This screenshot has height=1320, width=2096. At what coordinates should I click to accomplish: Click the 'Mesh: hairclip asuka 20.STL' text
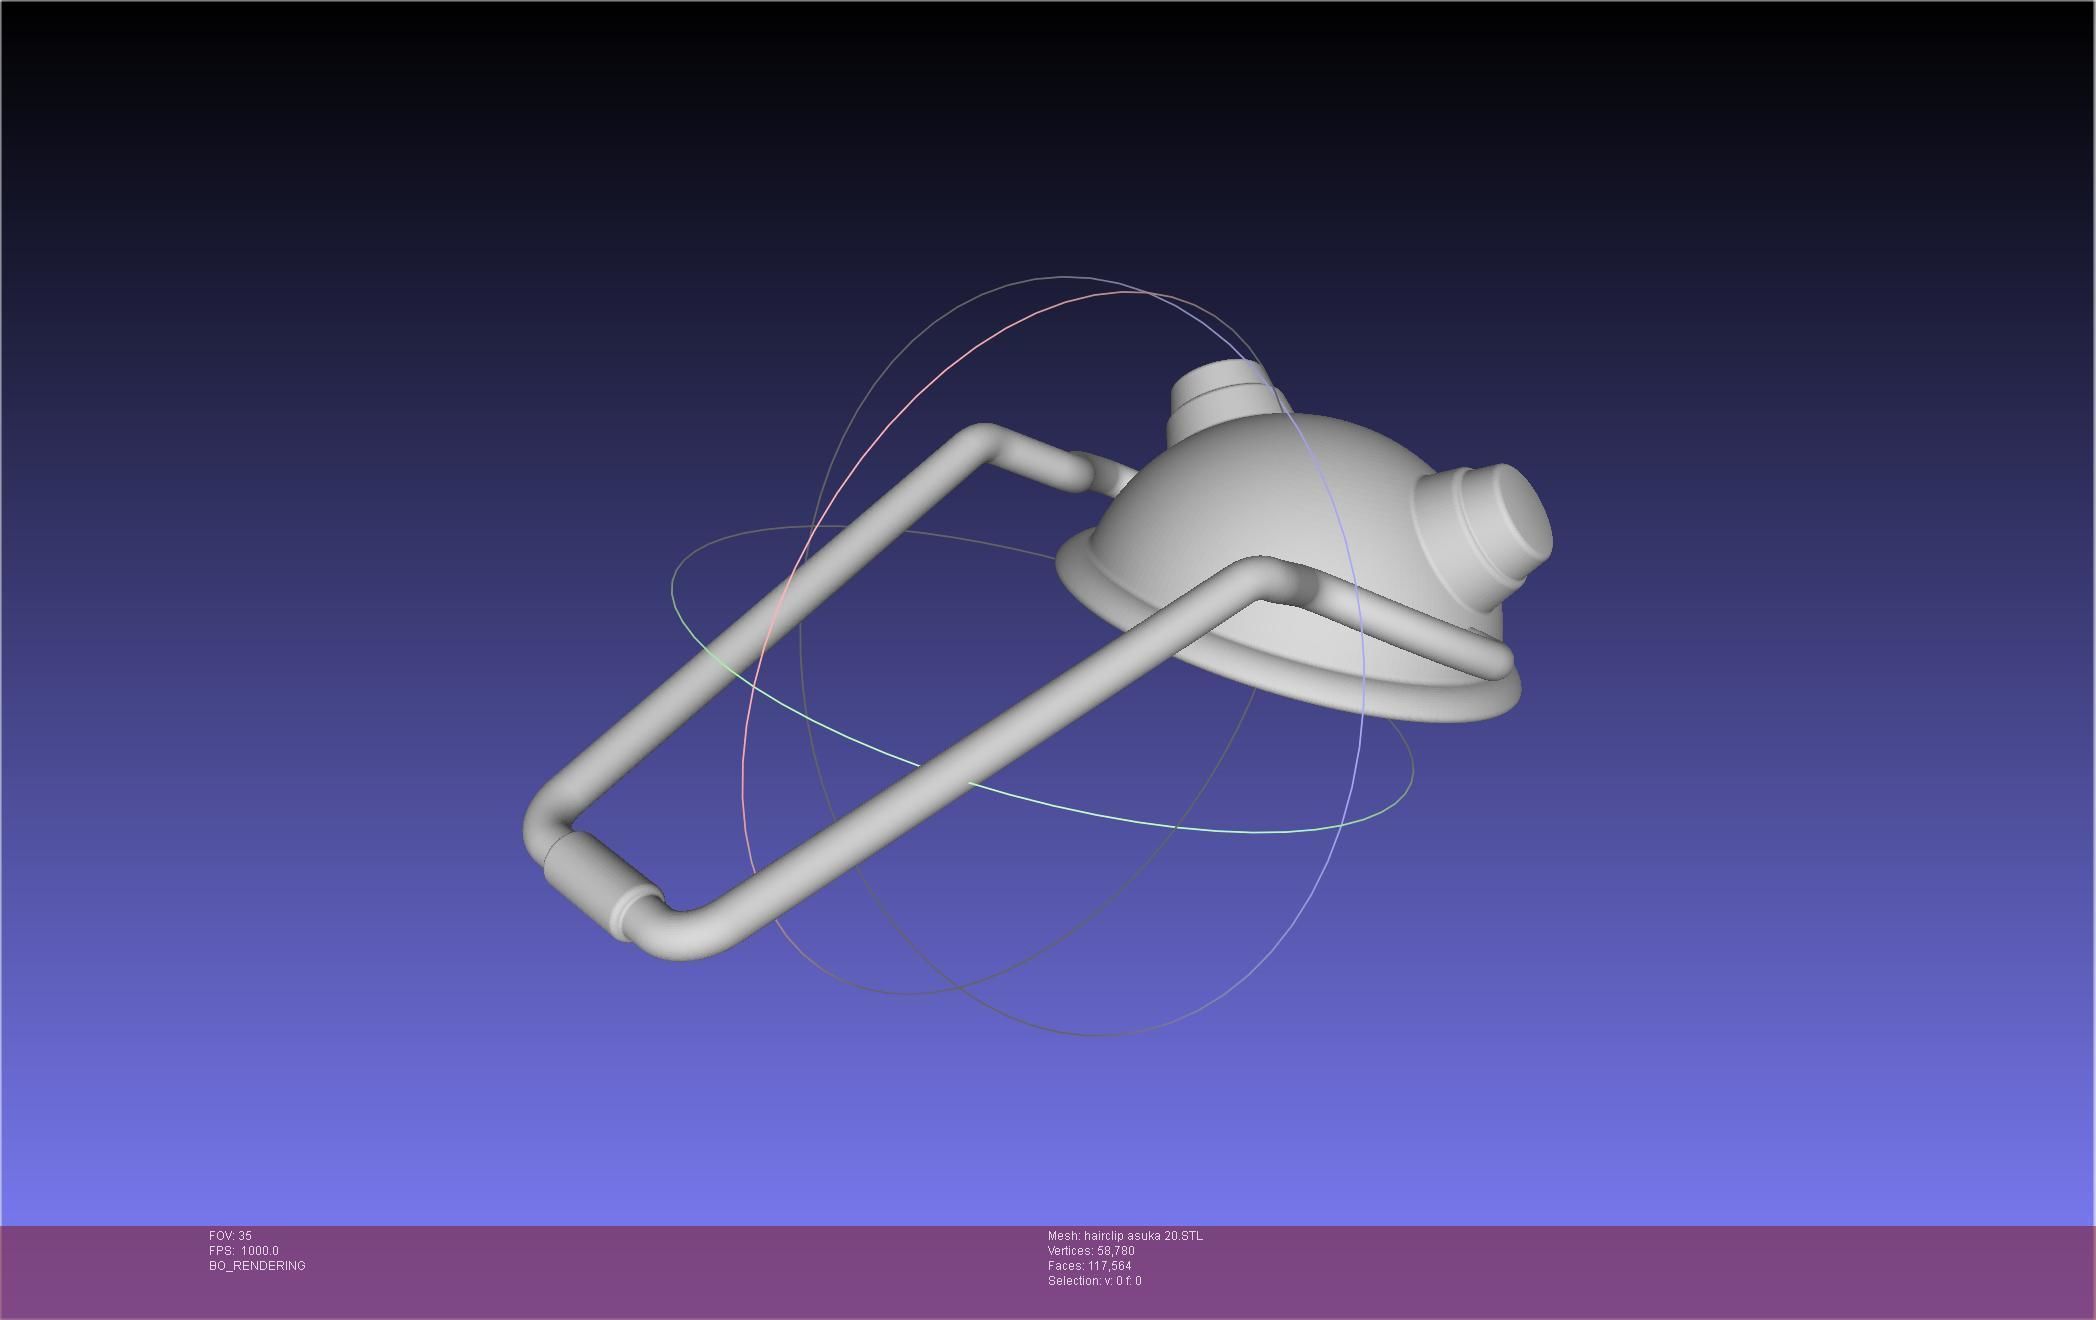1125,1236
